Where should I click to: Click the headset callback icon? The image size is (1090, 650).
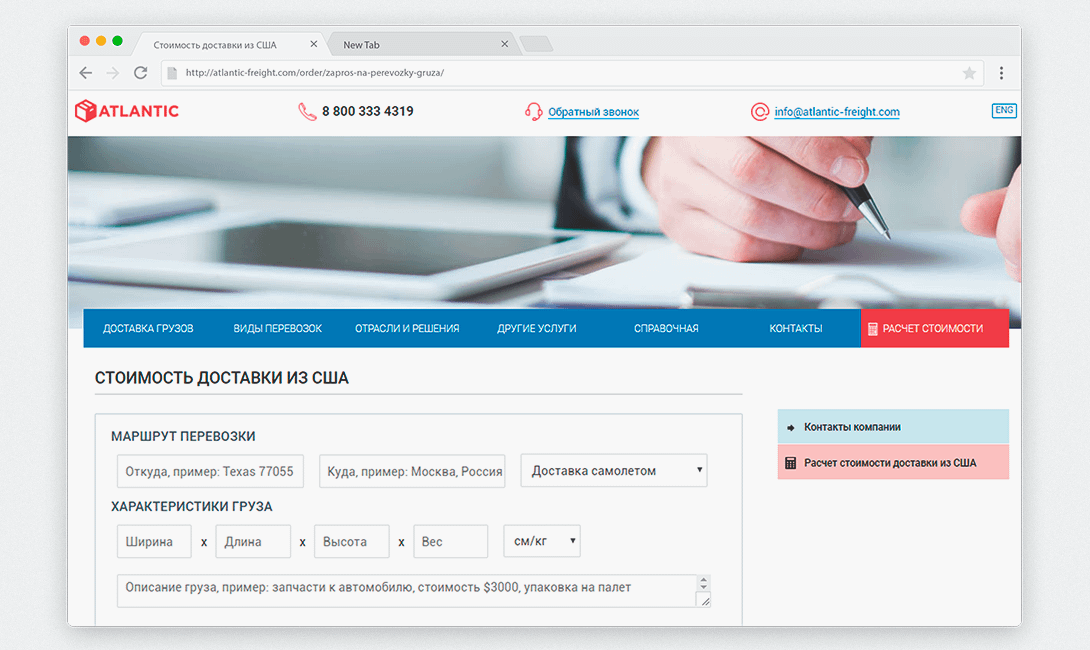click(533, 111)
